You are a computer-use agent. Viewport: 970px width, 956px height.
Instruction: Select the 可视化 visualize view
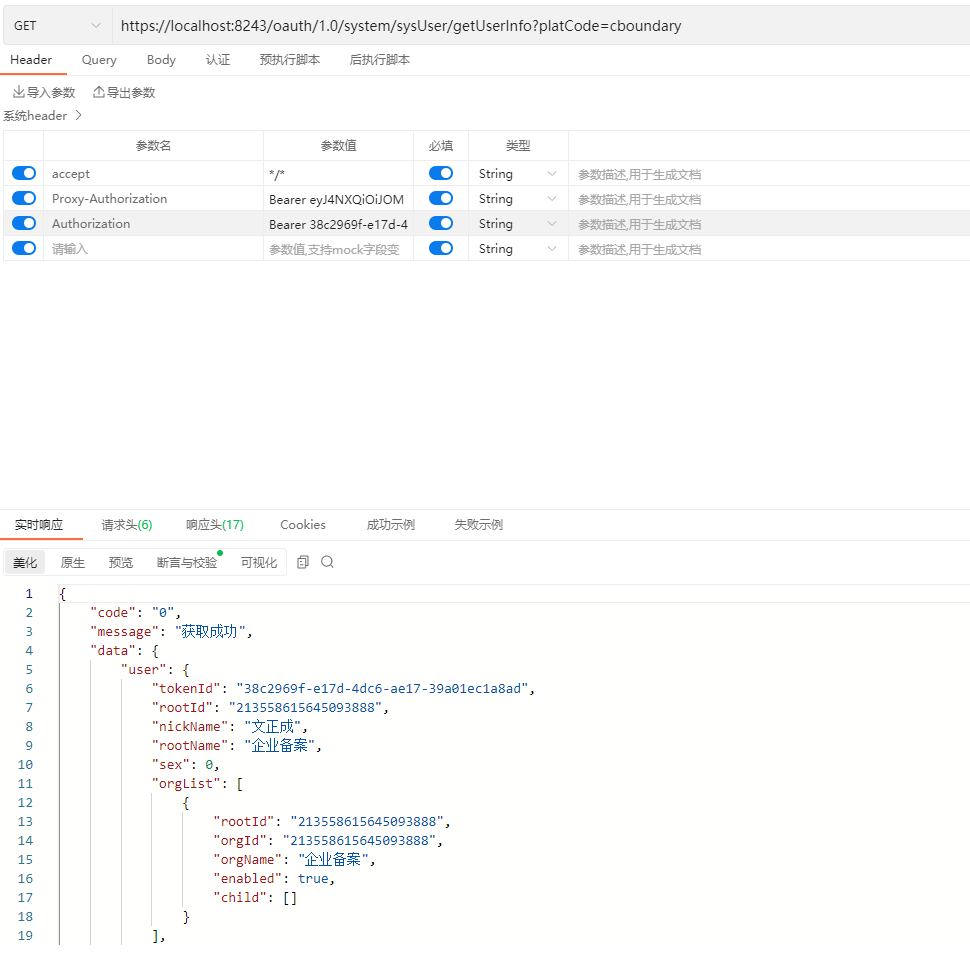click(259, 562)
